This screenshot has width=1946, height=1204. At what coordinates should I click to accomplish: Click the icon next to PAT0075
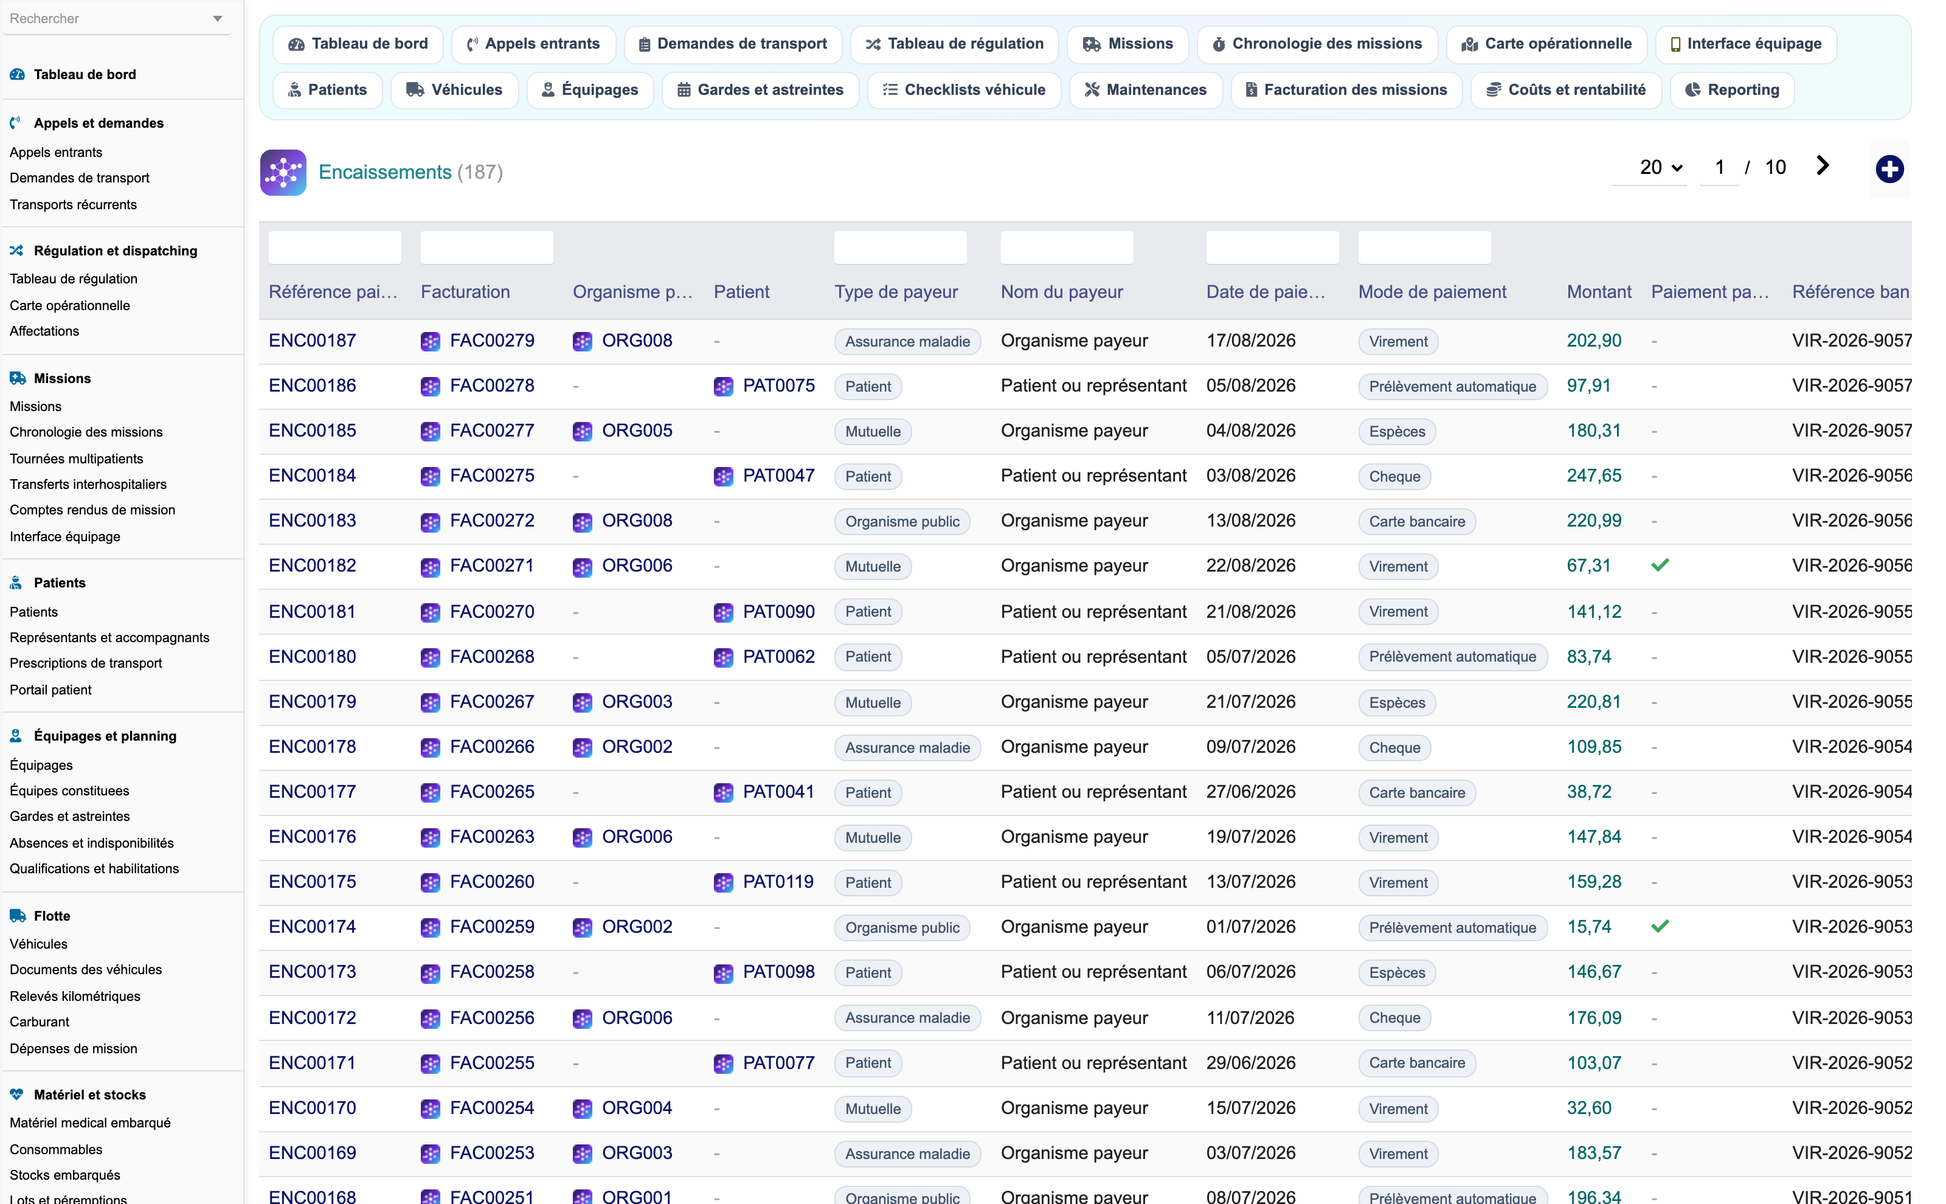pyautogui.click(x=723, y=386)
